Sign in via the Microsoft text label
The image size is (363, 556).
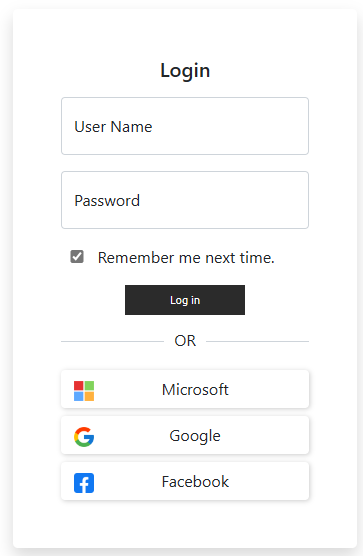195,389
